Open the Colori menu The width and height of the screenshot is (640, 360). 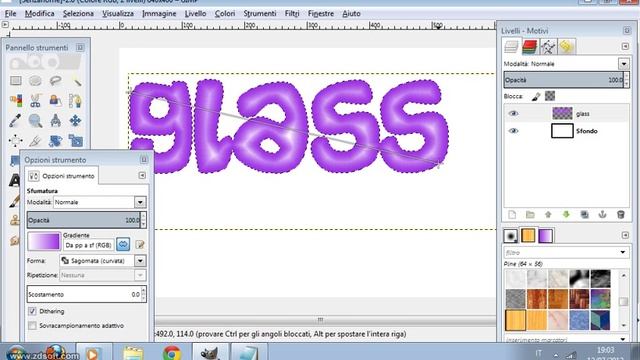pyautogui.click(x=224, y=13)
